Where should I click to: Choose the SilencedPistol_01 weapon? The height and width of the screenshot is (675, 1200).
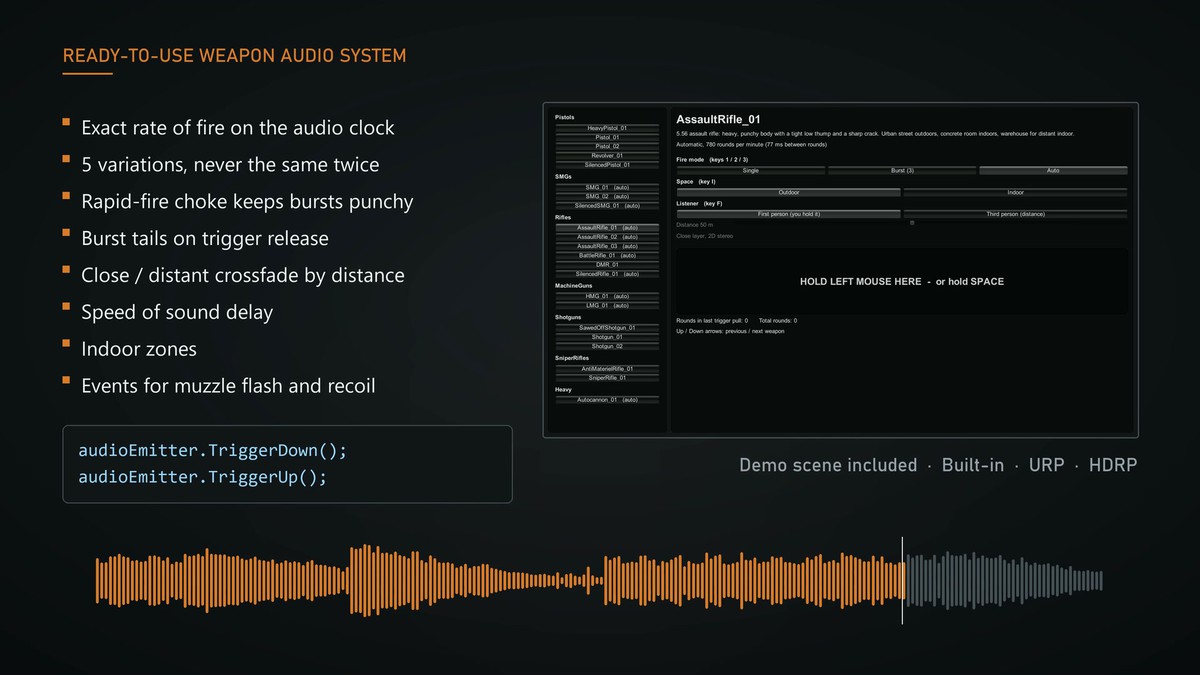click(x=607, y=165)
